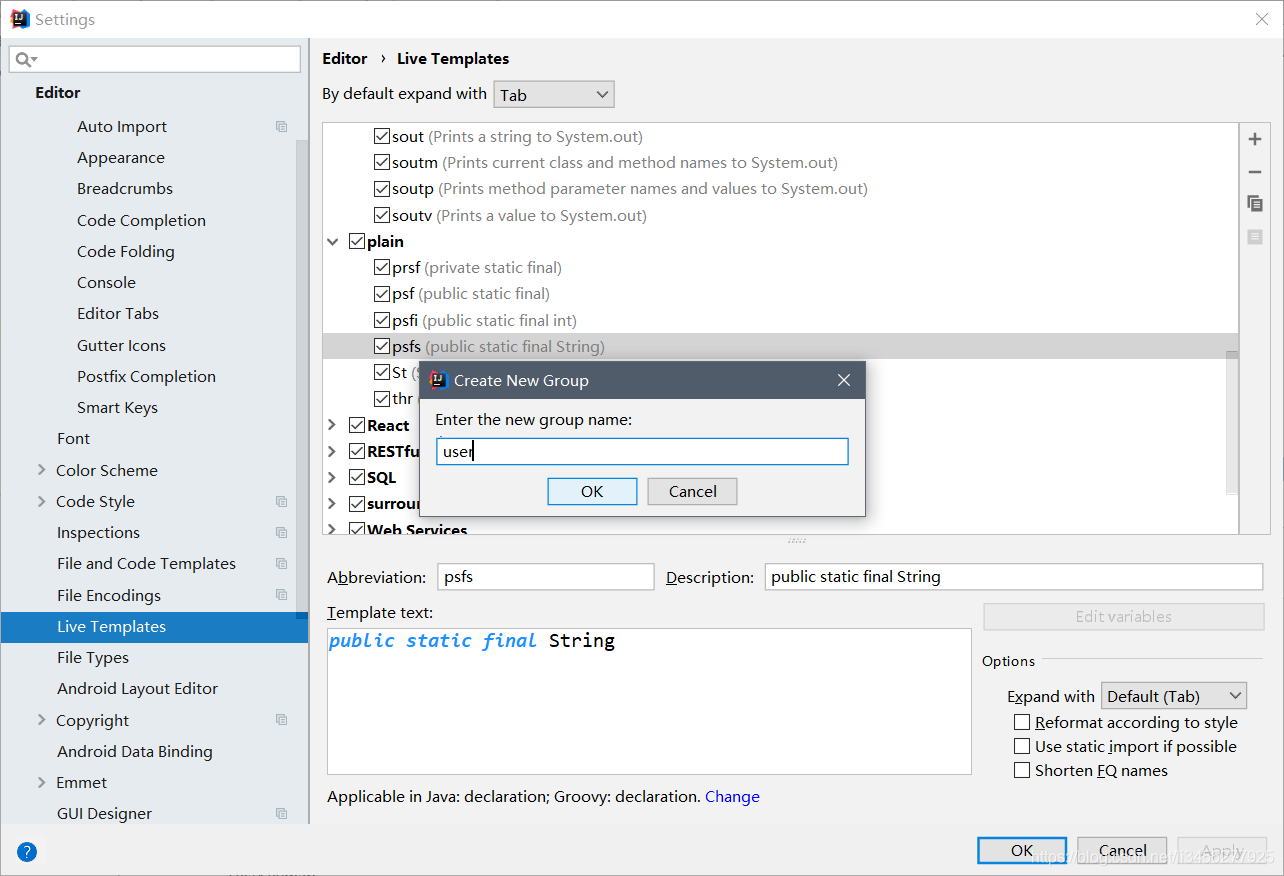Enable Reformat according to style
1284x876 pixels.
[x=1022, y=722]
